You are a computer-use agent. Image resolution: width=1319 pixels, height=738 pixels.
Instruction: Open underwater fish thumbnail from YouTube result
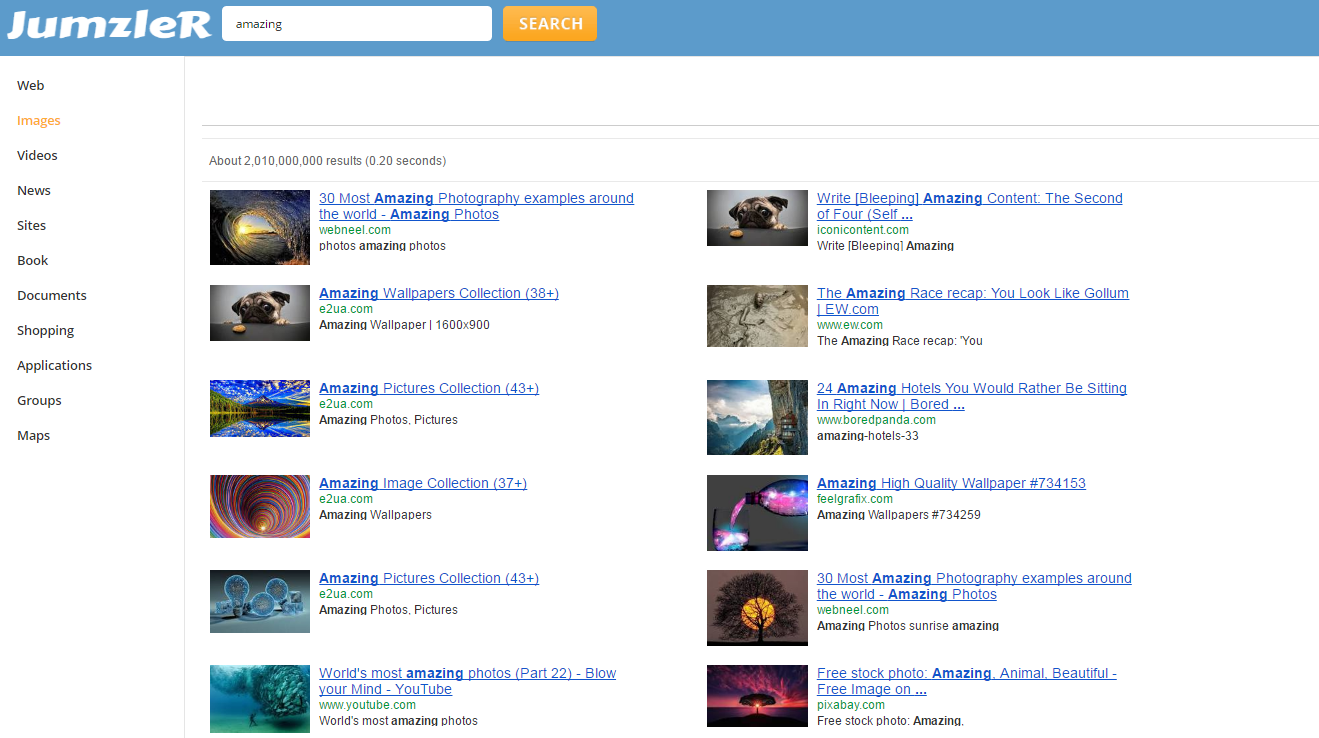[260, 699]
